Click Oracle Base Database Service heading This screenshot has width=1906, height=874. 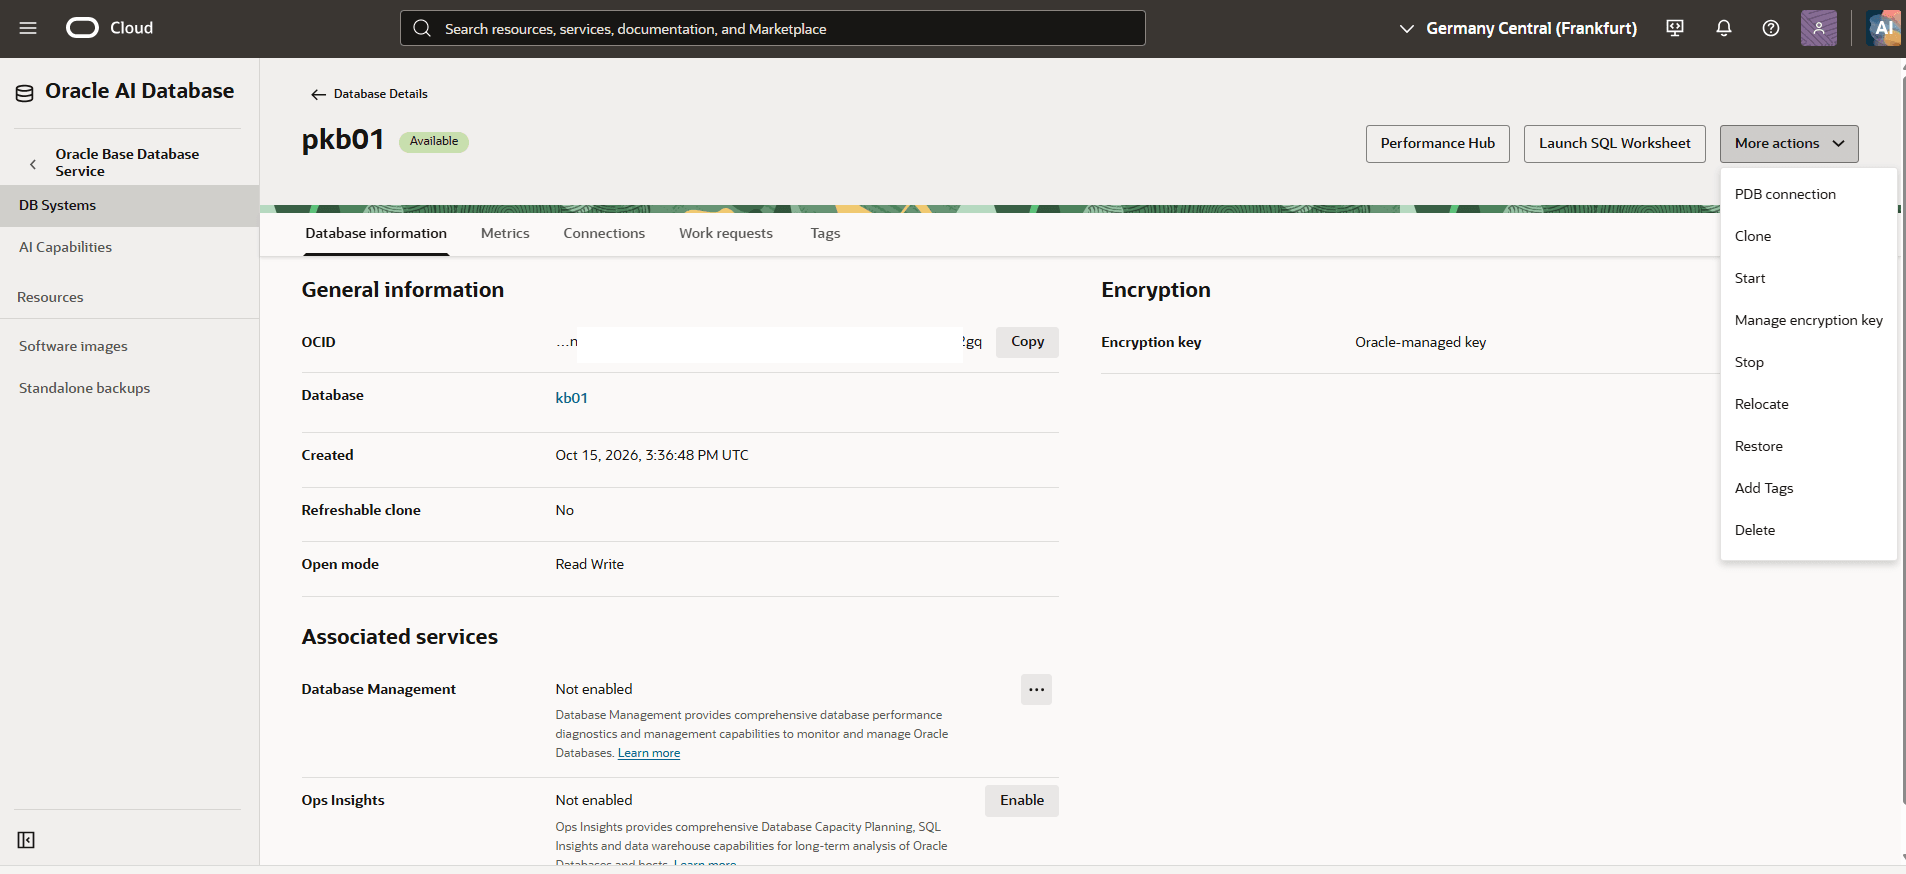point(127,162)
